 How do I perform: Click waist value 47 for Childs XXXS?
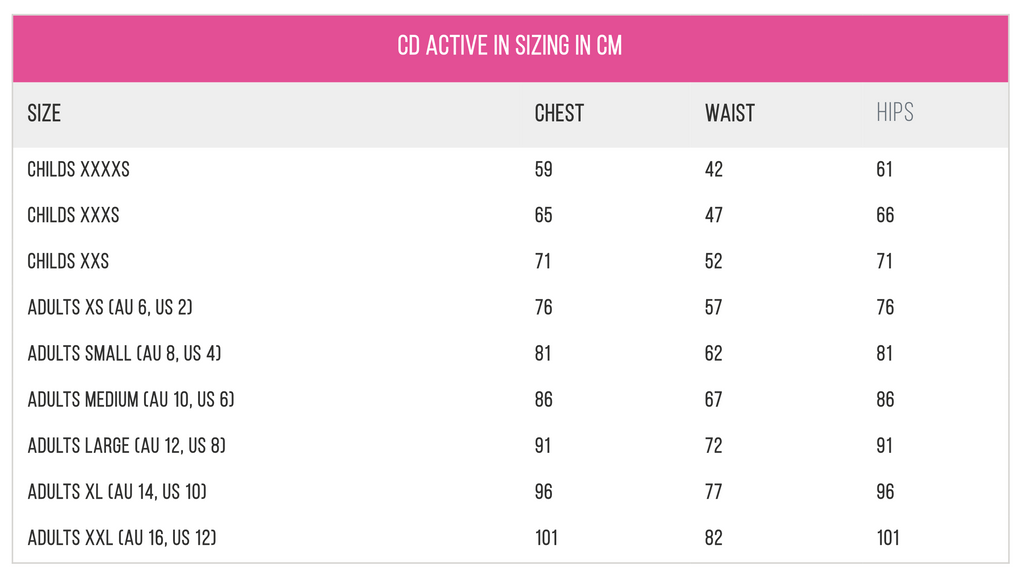714,215
